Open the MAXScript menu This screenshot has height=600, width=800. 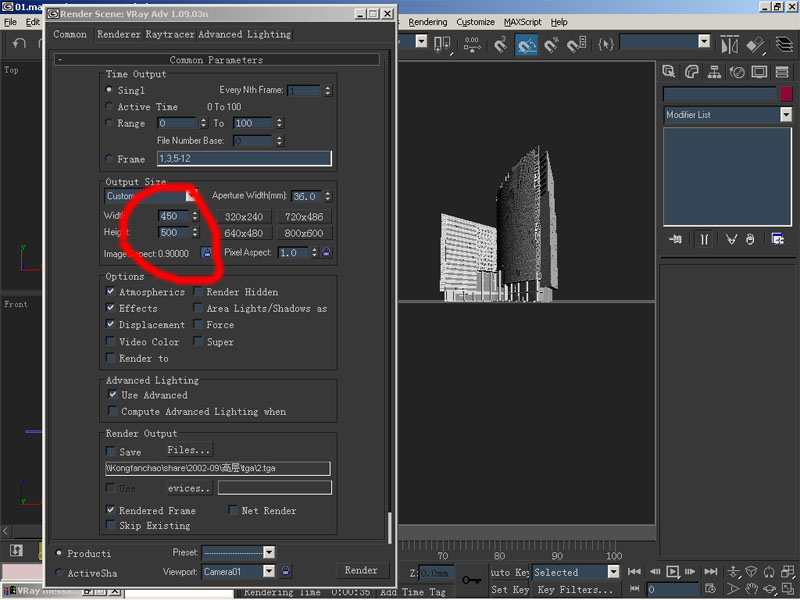522,22
